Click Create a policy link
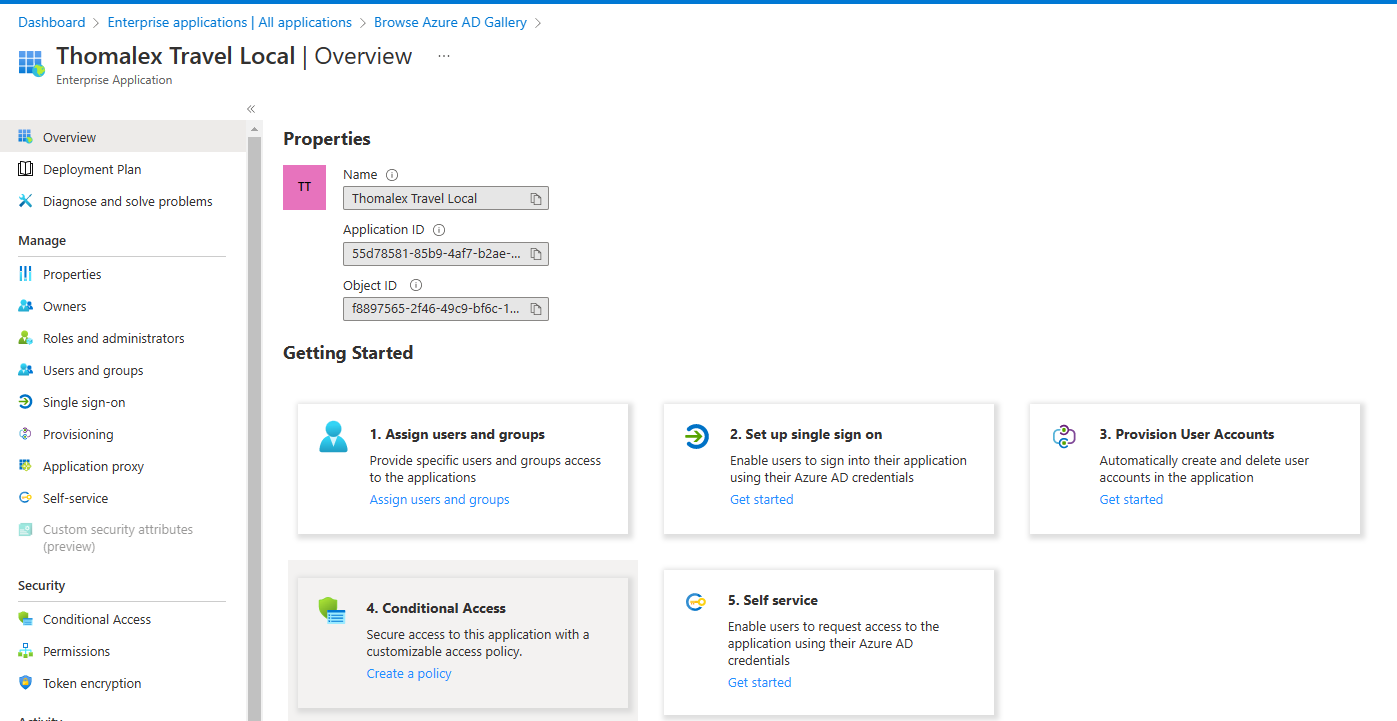The width and height of the screenshot is (1397, 721). [x=409, y=673]
